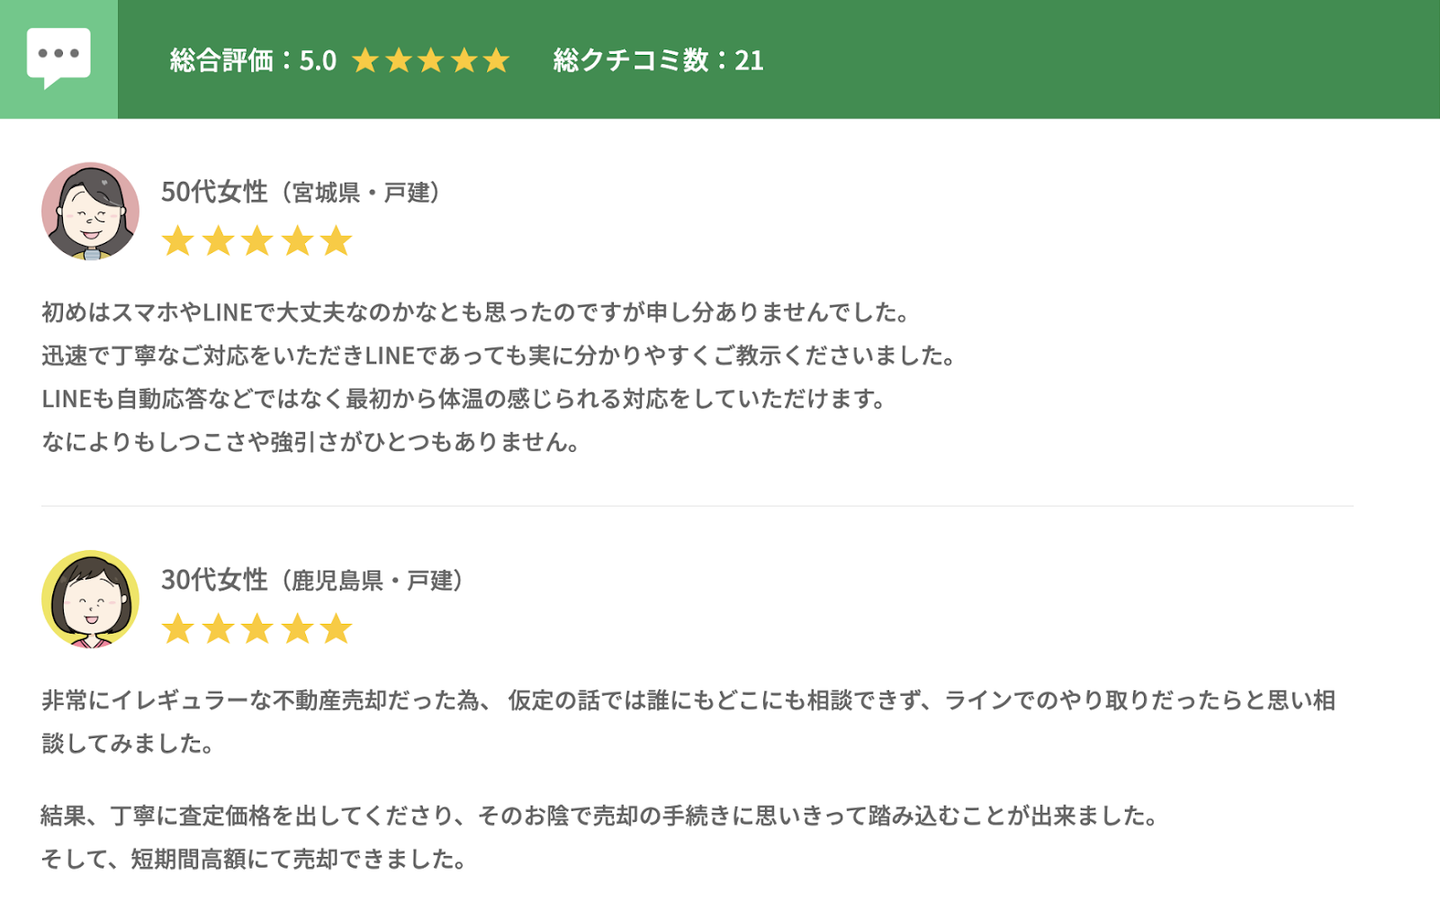Click the line starting with LINEも自動応答
Image resolution: width=1440 pixels, height=919 pixels.
click(463, 398)
